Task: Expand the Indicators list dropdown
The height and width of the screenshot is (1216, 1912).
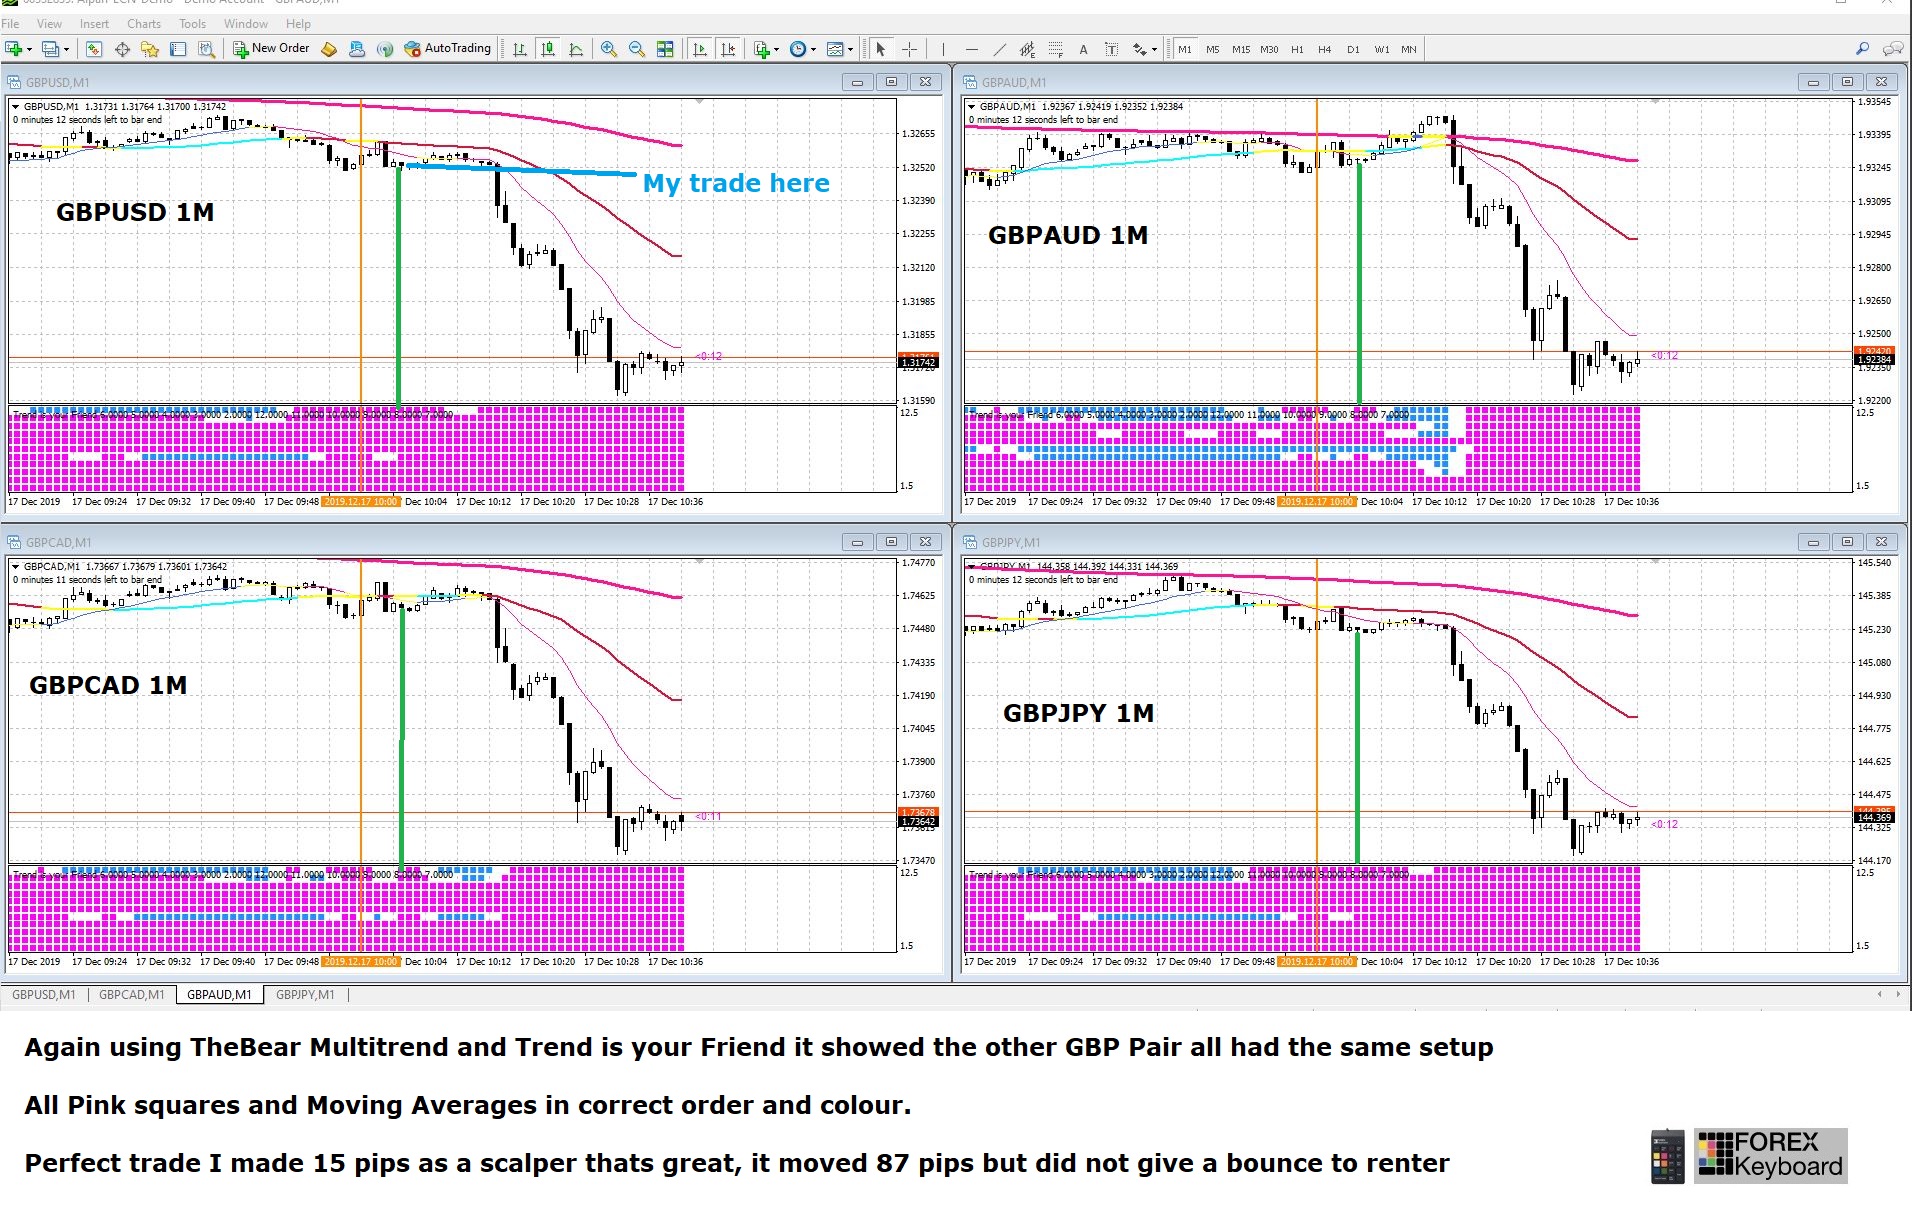Action: [776, 49]
